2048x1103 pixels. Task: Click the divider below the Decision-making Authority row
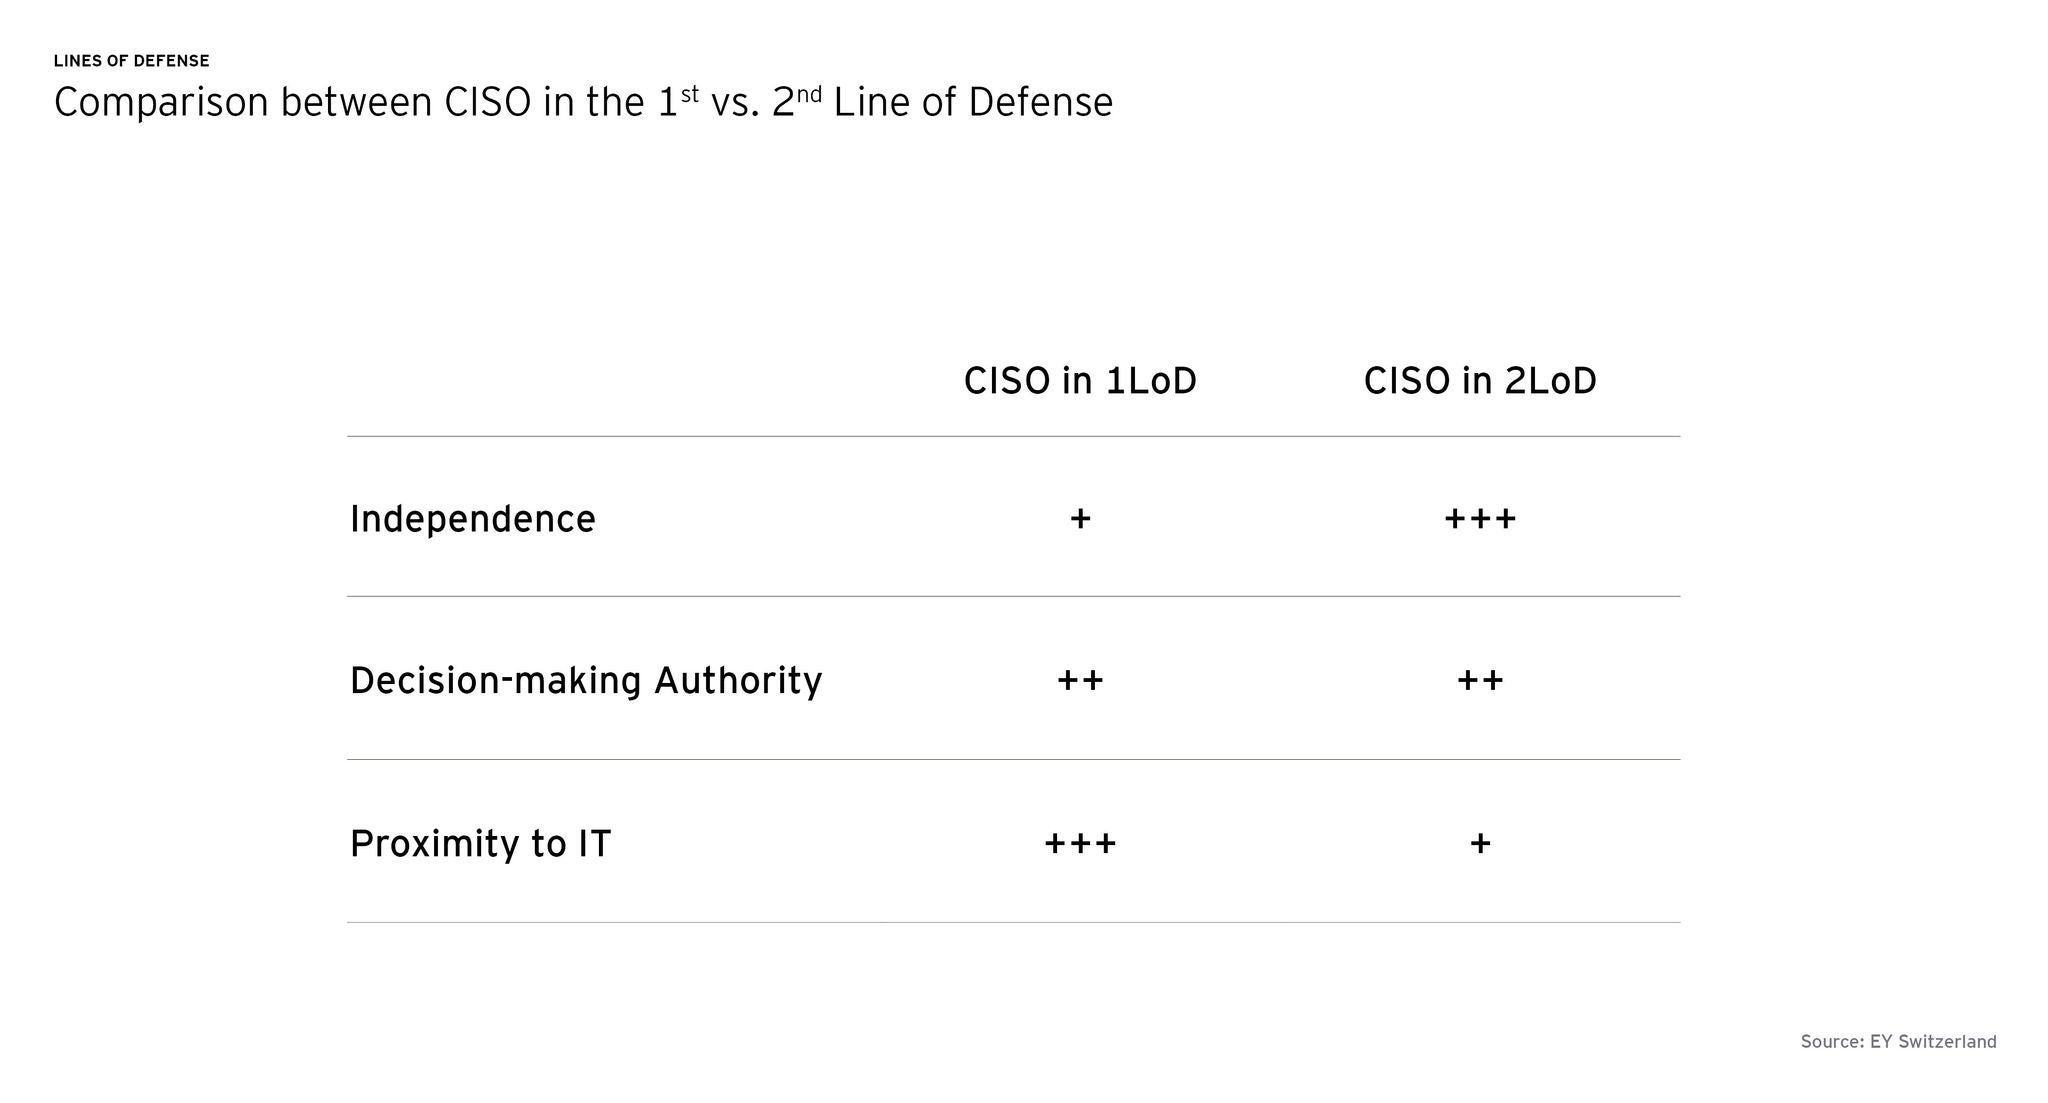(x=1013, y=759)
